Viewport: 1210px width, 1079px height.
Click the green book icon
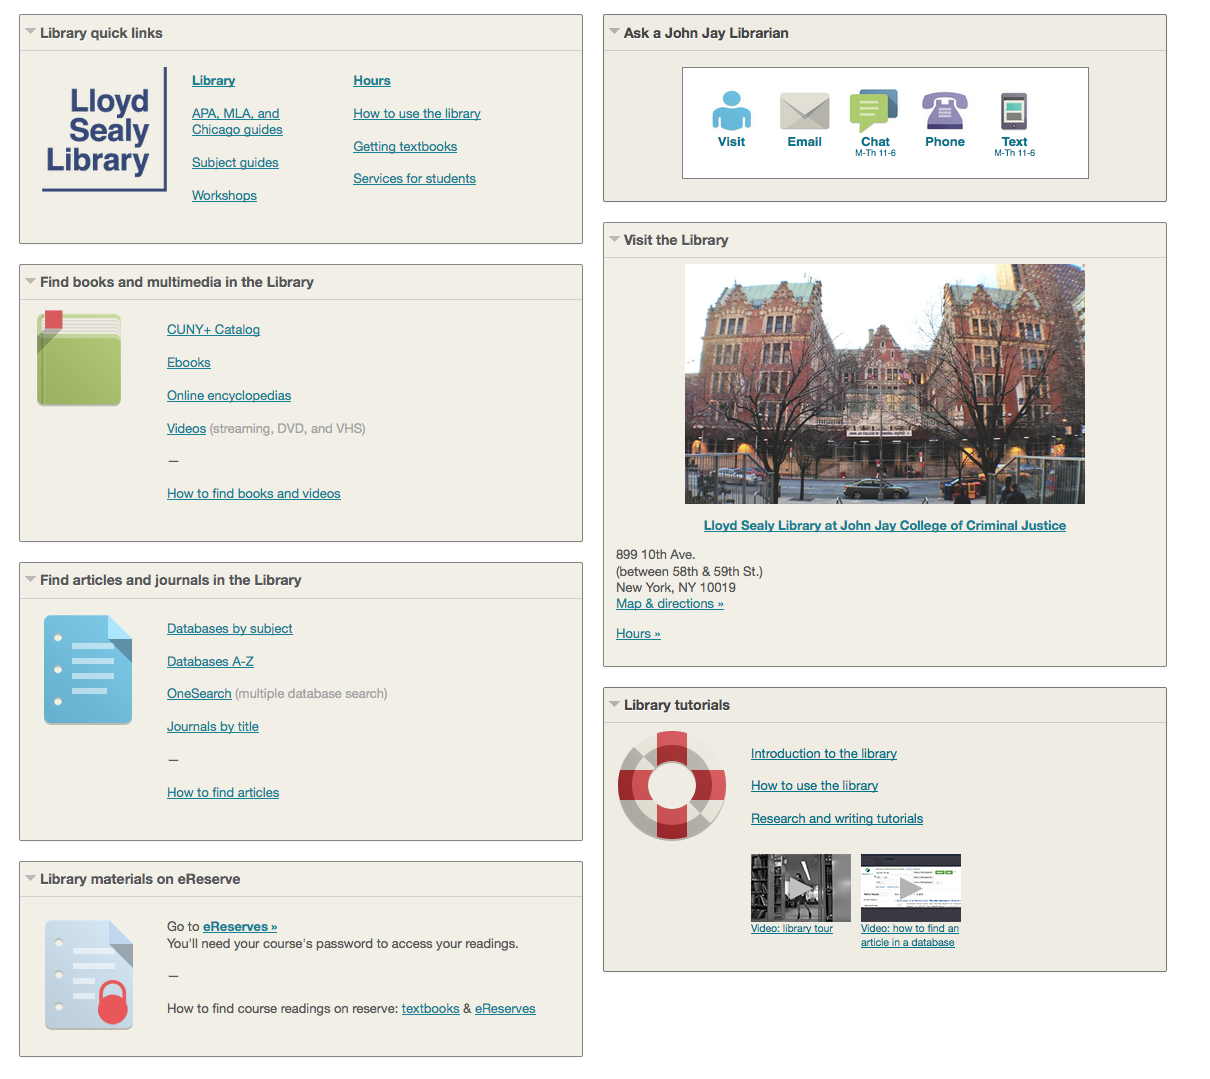click(x=79, y=359)
